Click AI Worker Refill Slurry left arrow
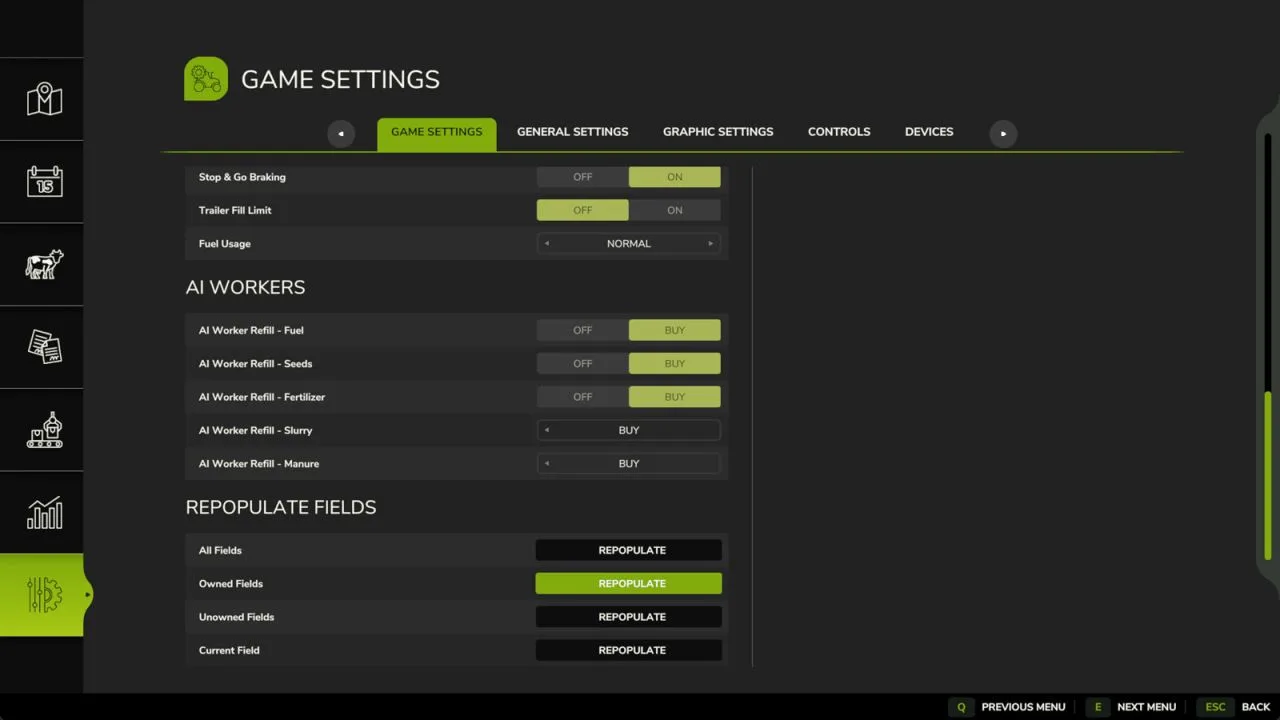 coord(547,430)
